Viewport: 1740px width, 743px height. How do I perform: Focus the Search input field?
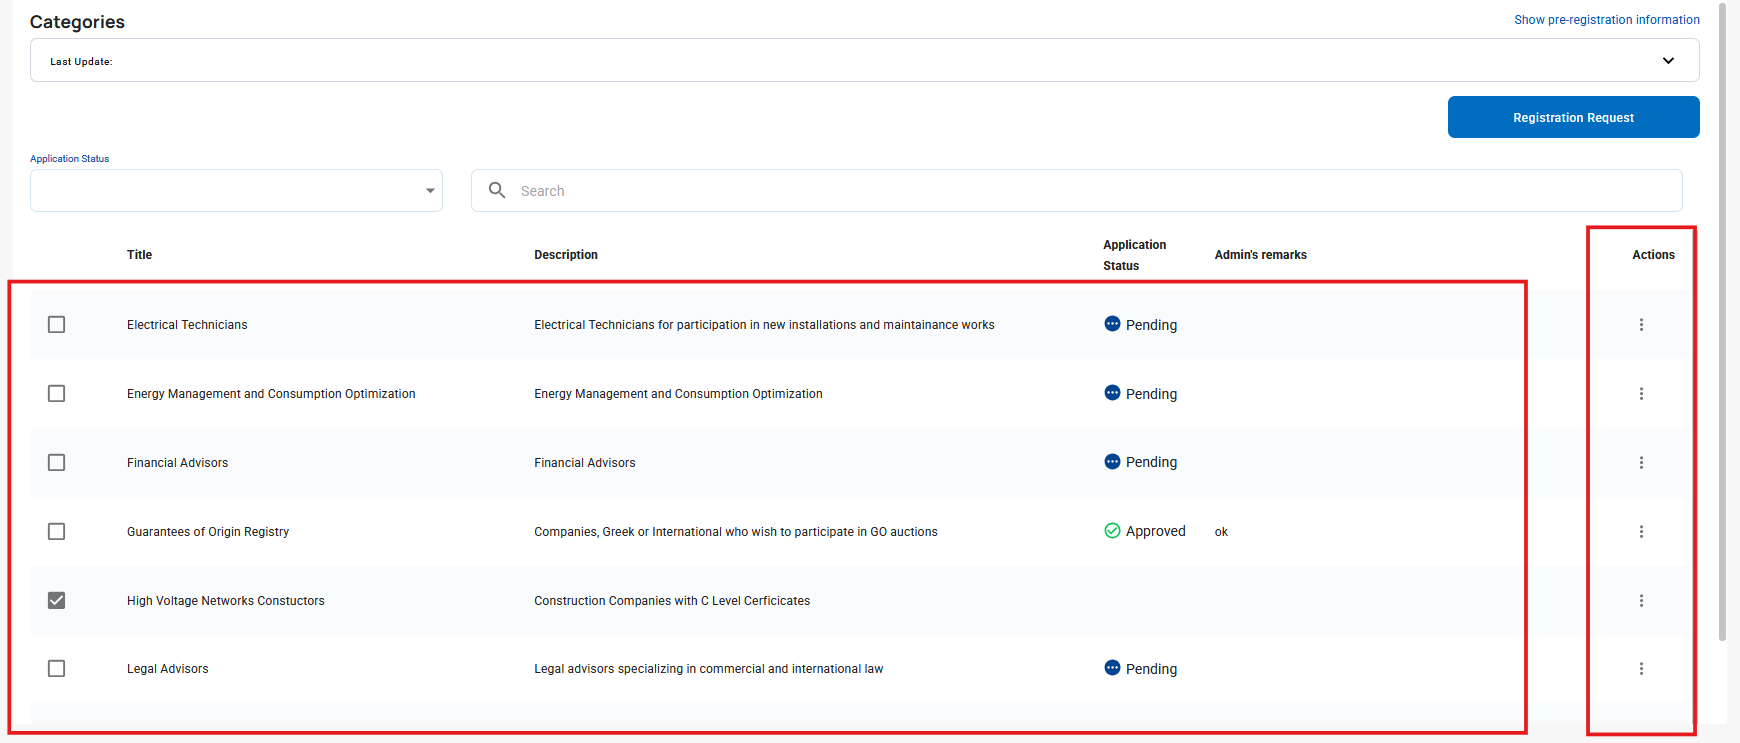(x=1077, y=191)
